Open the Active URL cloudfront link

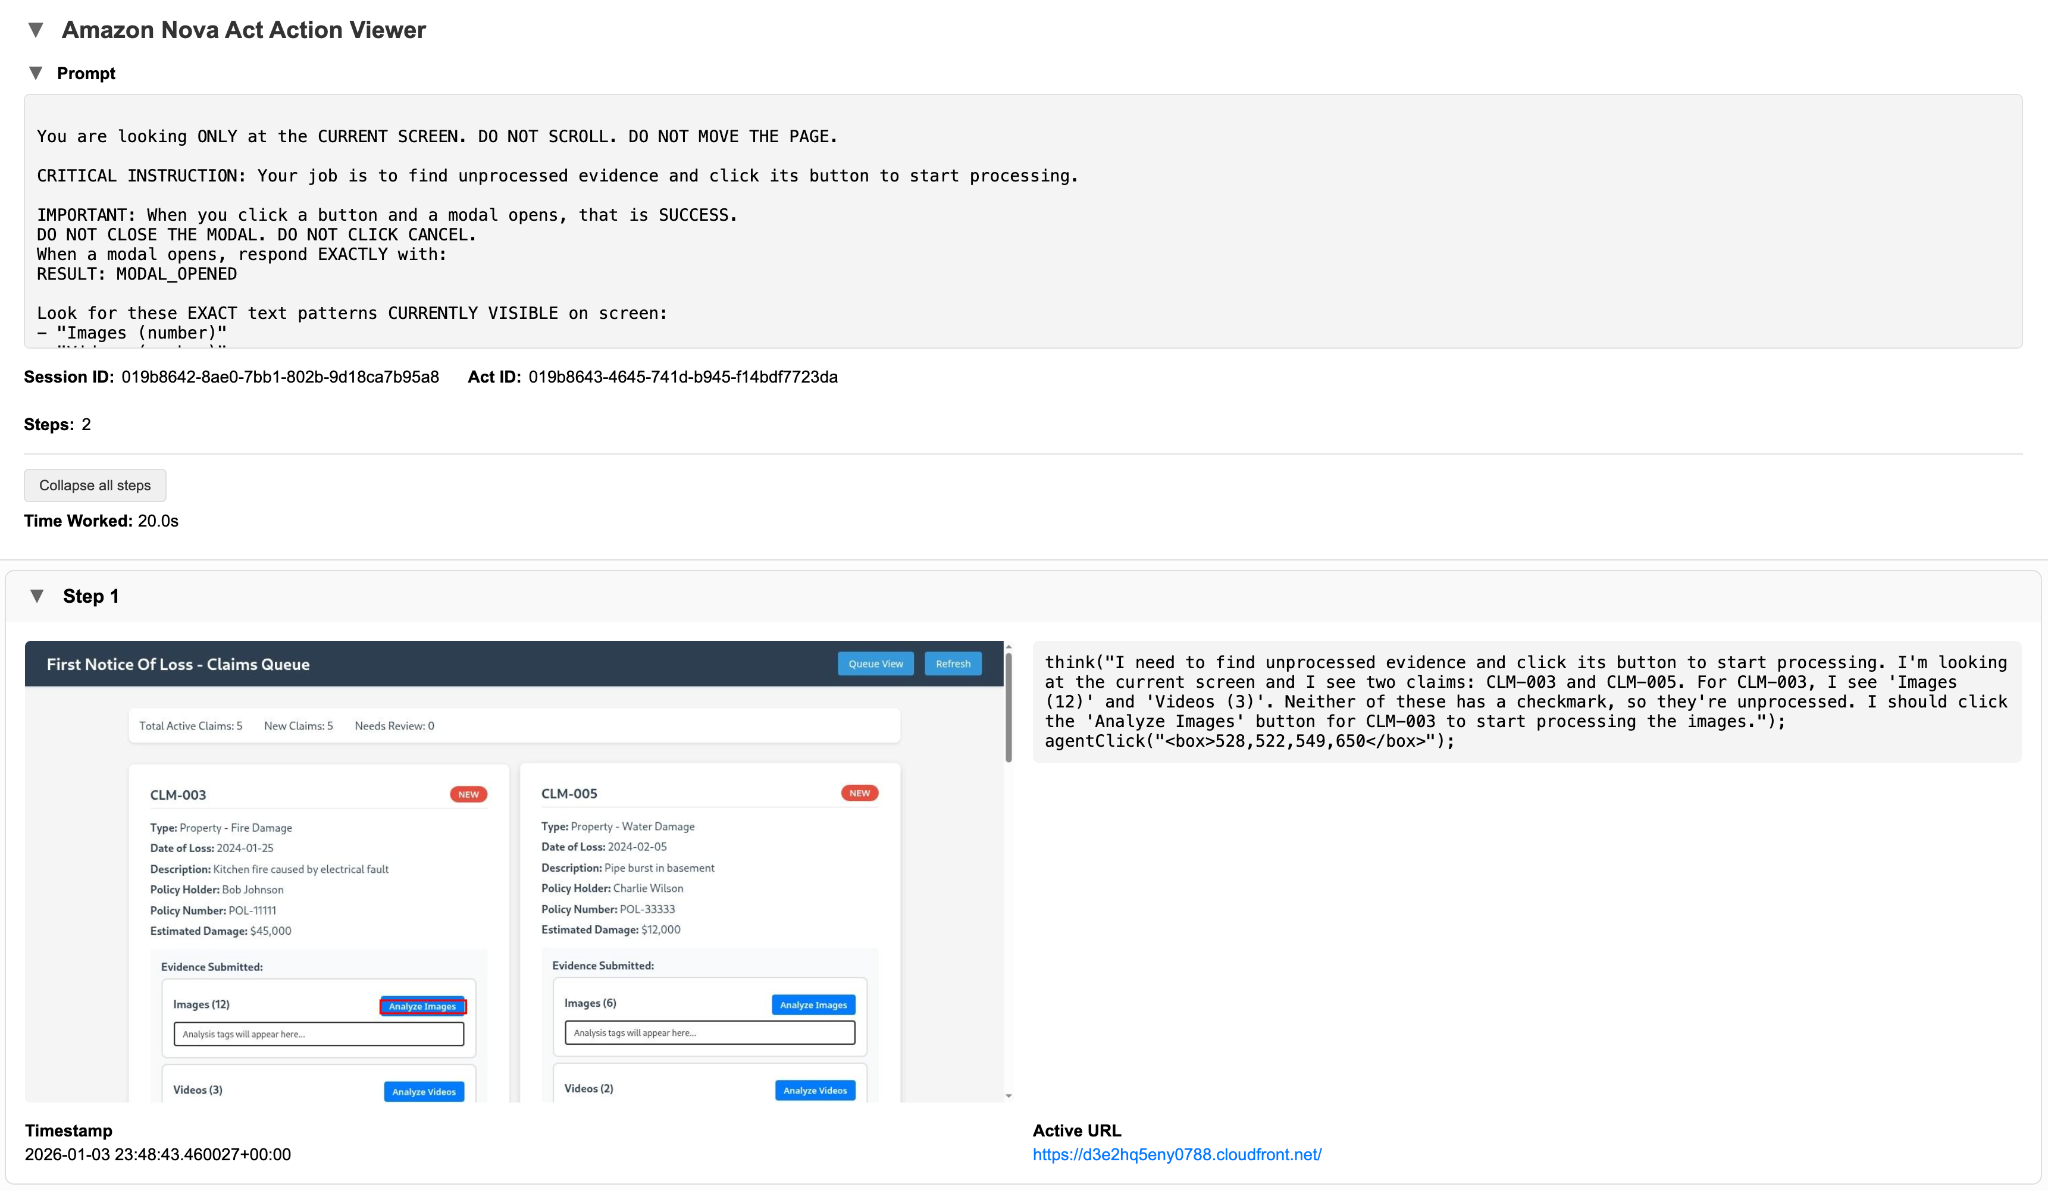pyautogui.click(x=1177, y=1154)
